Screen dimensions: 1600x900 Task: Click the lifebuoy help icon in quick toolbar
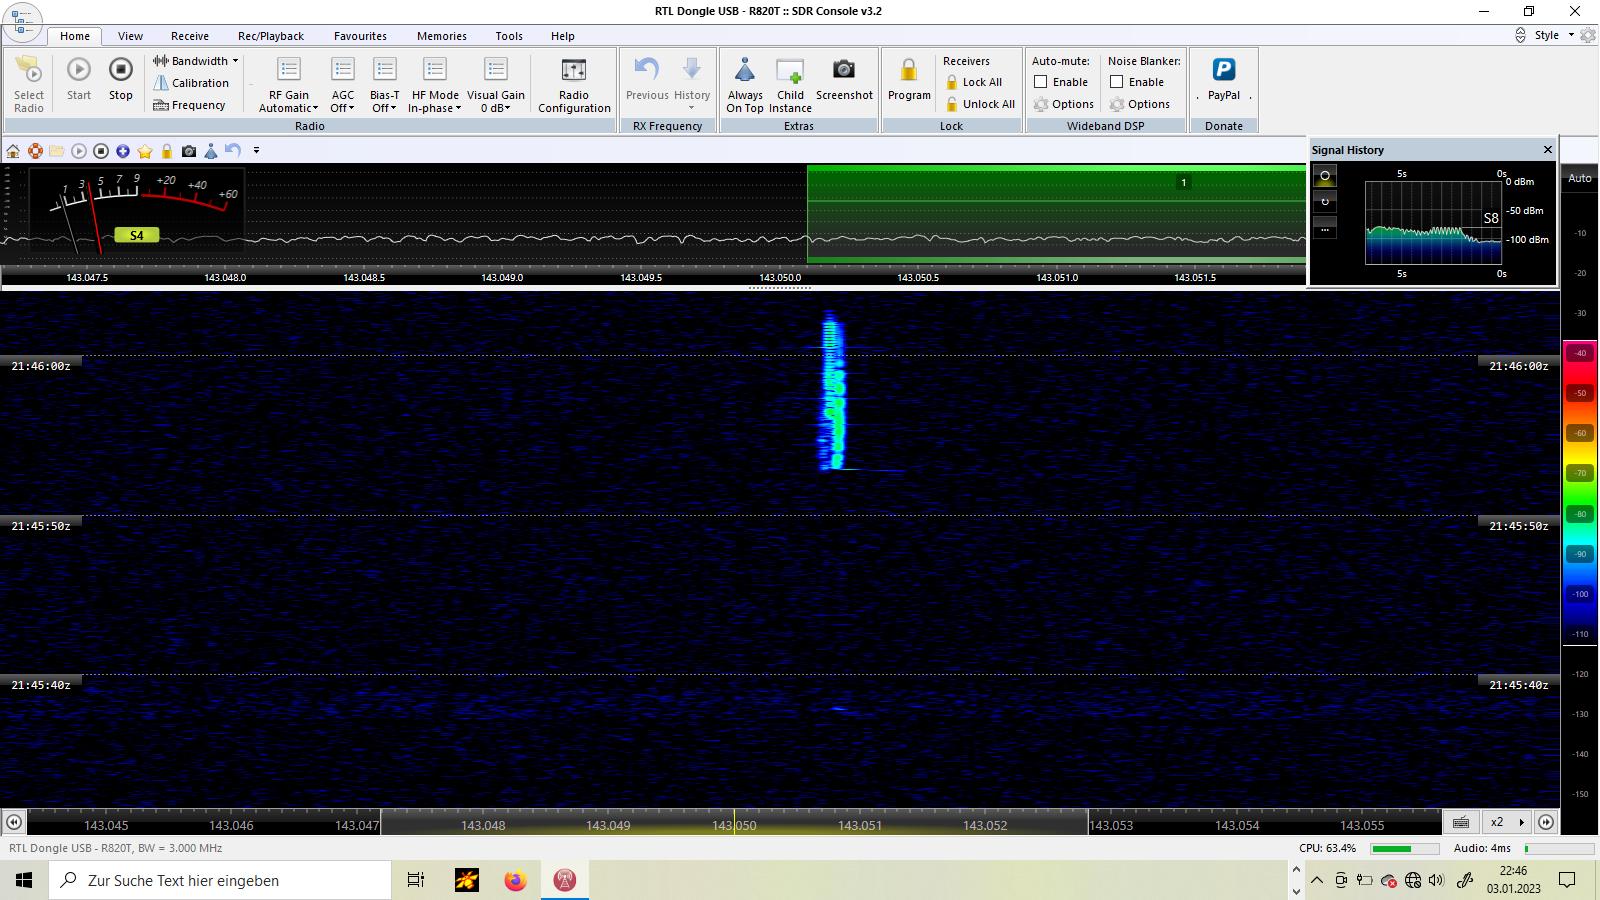coord(35,151)
